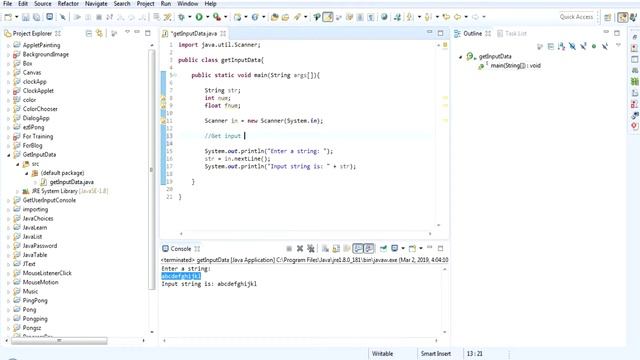Click Remove All Terminated Launches icon

tap(311, 249)
